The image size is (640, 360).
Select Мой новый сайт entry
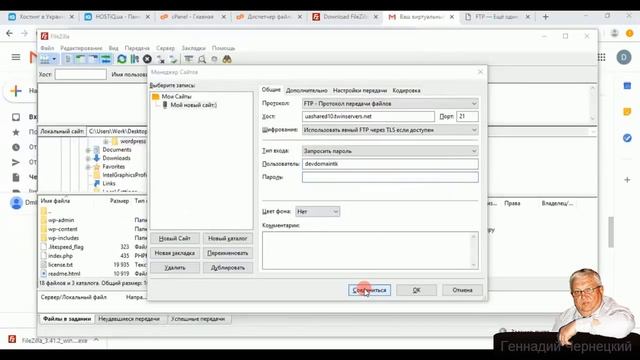click(x=193, y=105)
